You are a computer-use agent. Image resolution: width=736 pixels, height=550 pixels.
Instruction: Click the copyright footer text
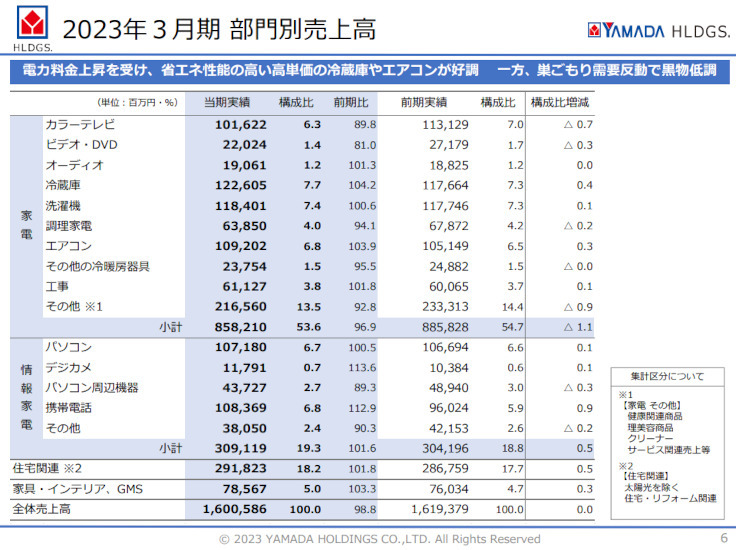[x=380, y=539]
